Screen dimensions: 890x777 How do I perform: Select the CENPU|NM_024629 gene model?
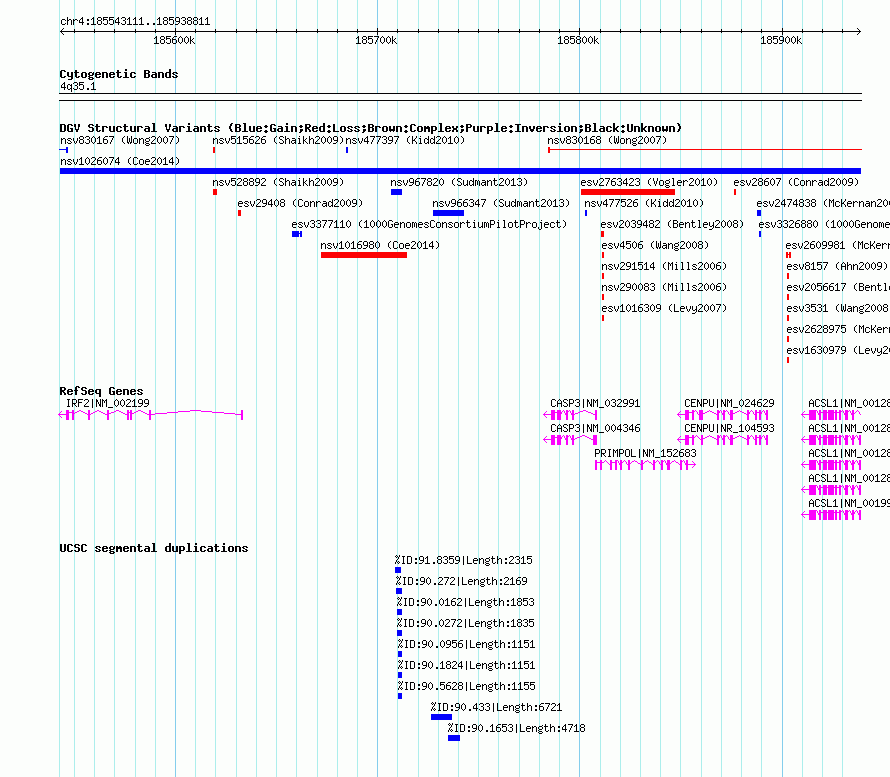coord(723,415)
